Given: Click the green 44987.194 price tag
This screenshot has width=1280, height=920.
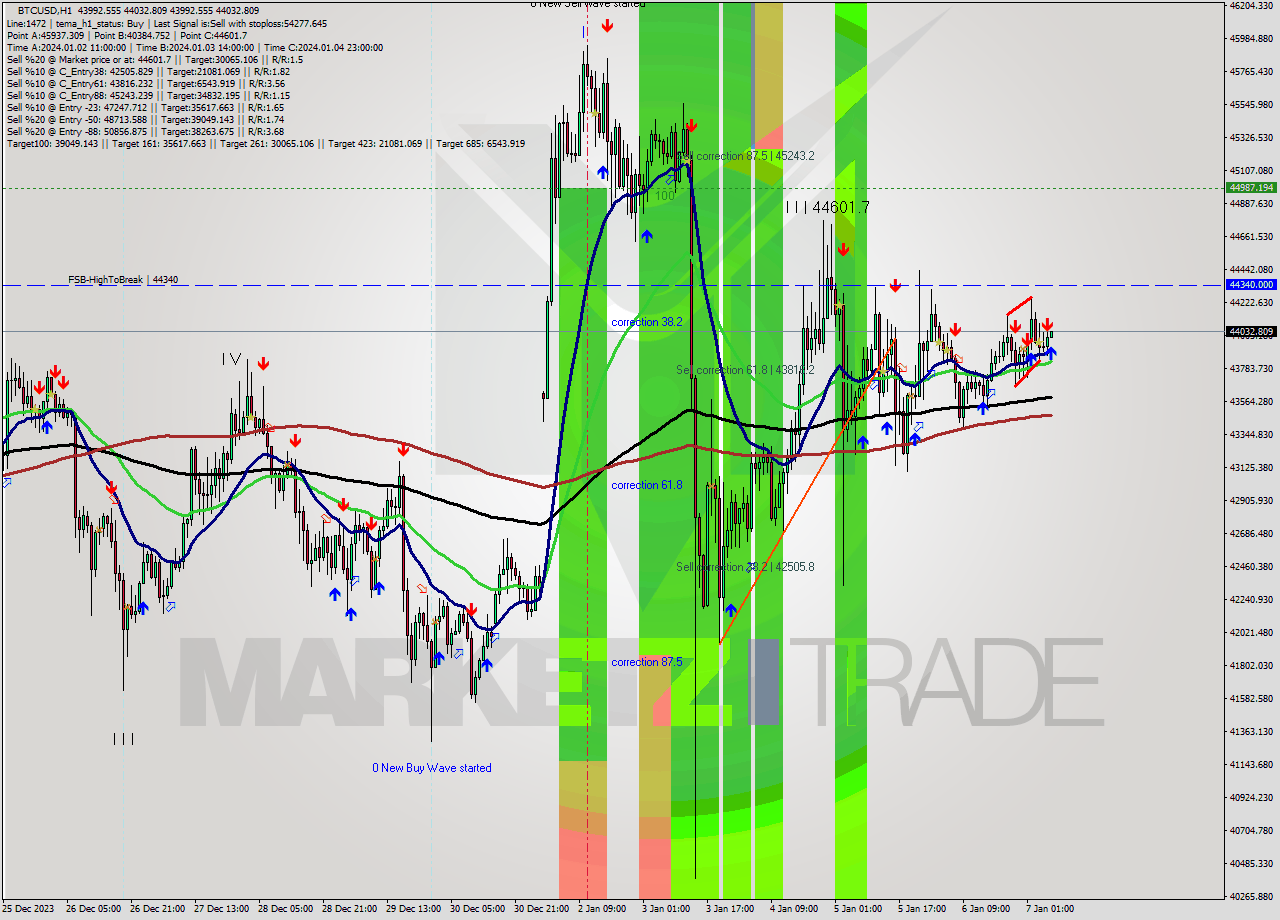Looking at the screenshot, I should point(1250,188).
